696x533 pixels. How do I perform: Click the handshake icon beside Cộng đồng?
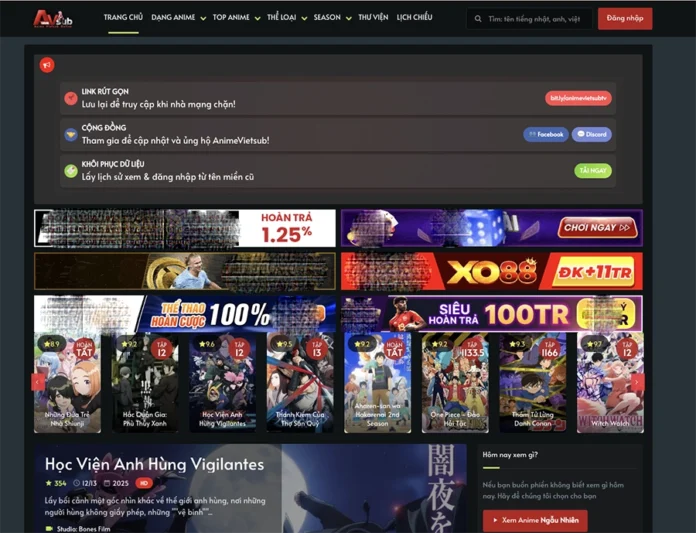point(71,134)
